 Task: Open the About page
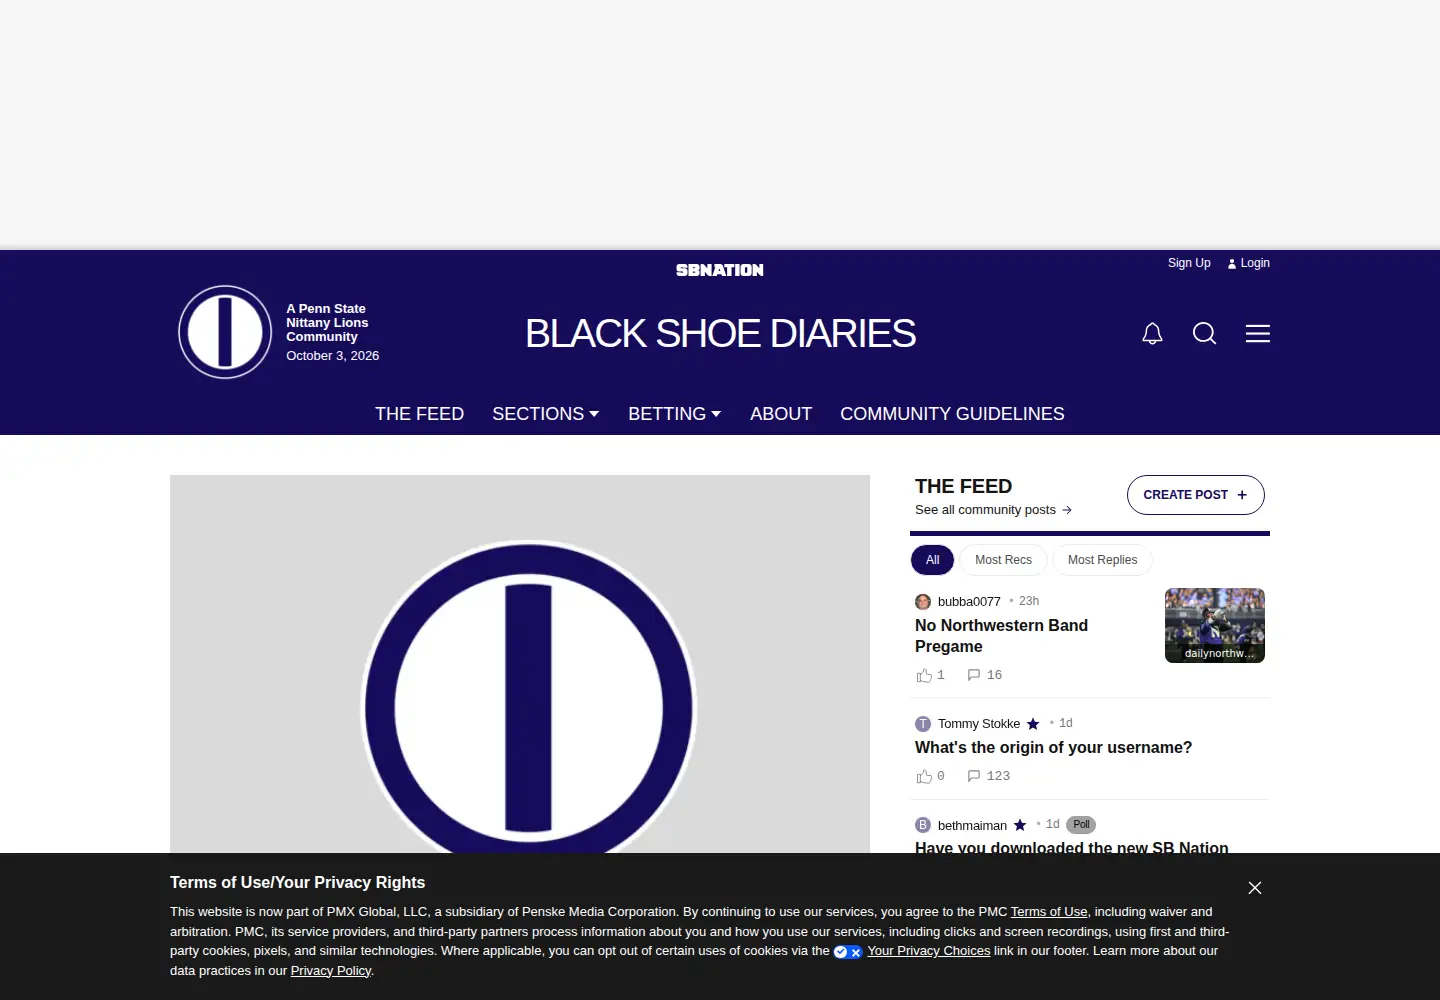(781, 414)
